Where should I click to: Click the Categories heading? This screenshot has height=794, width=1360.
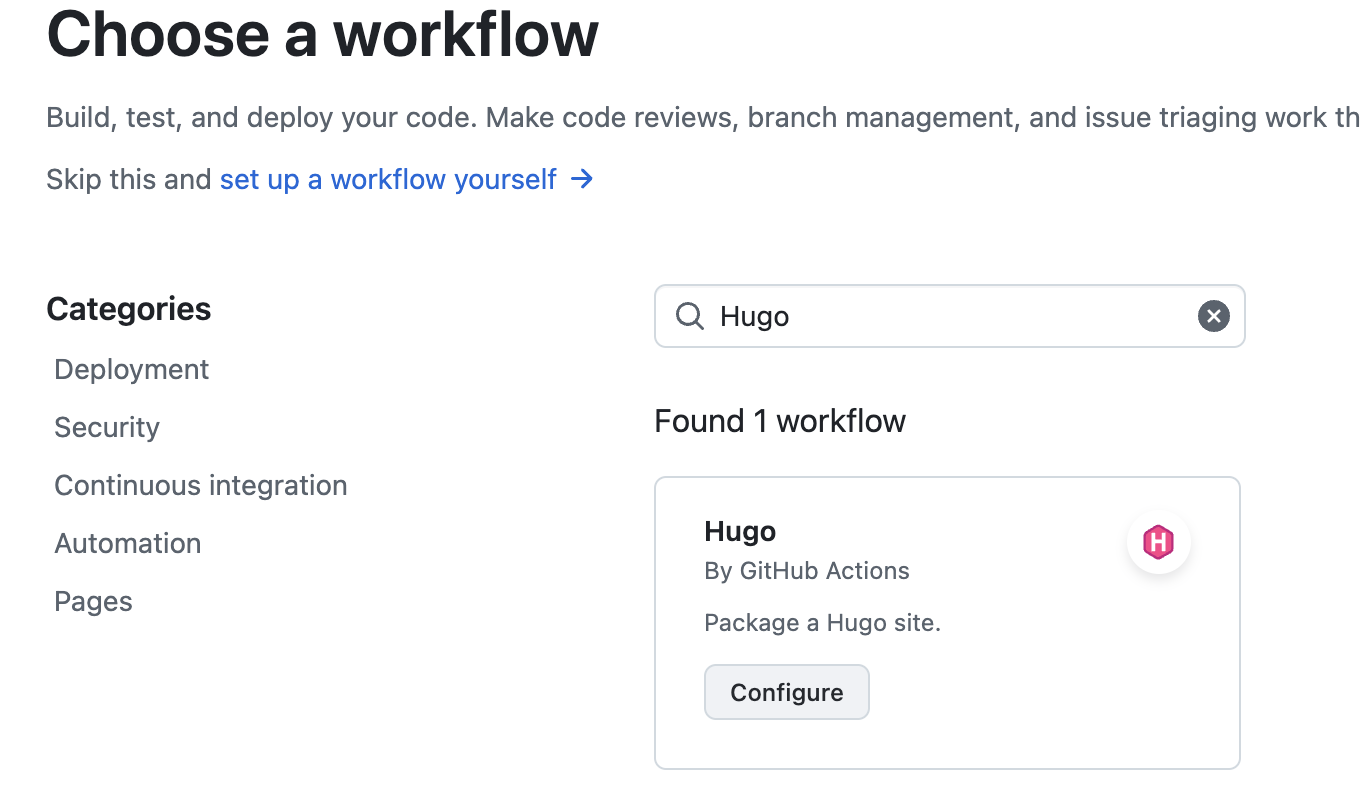tap(129, 309)
